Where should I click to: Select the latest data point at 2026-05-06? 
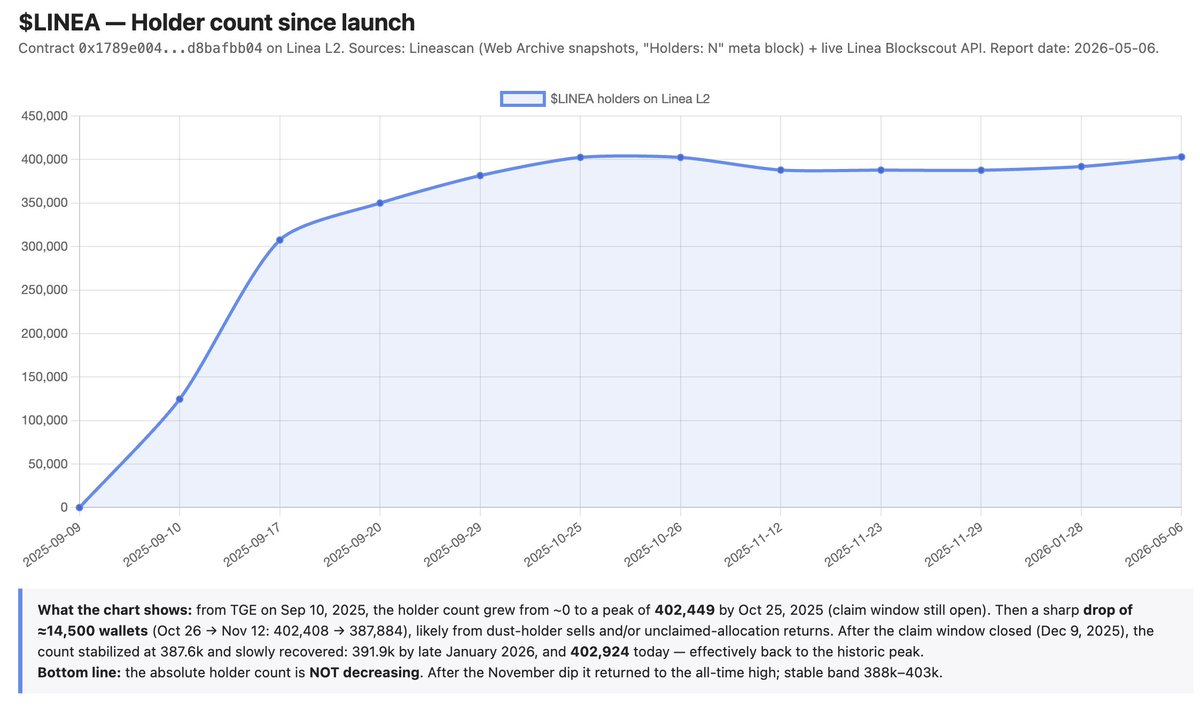click(x=1181, y=157)
